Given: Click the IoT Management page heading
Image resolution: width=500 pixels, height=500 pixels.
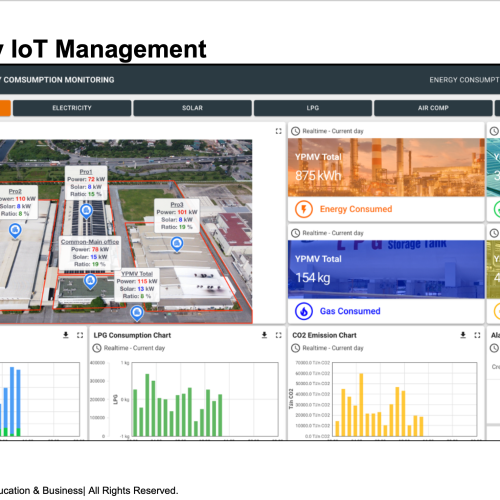Looking at the screenshot, I should (x=109, y=49).
